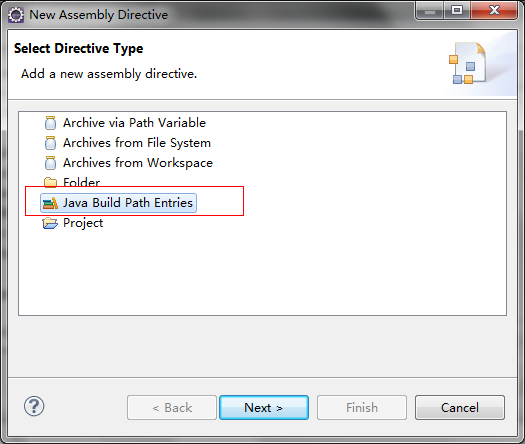Screen dimensions: 525x444
Task: Select Archive via Path Variable directive
Action: [x=134, y=123]
